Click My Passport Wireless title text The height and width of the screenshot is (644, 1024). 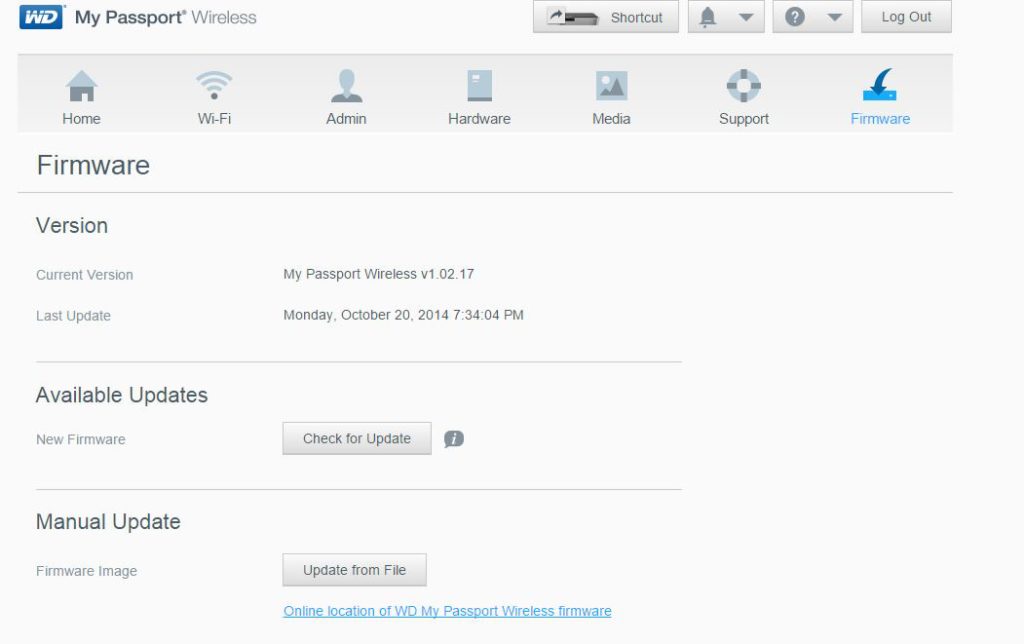(x=166, y=18)
